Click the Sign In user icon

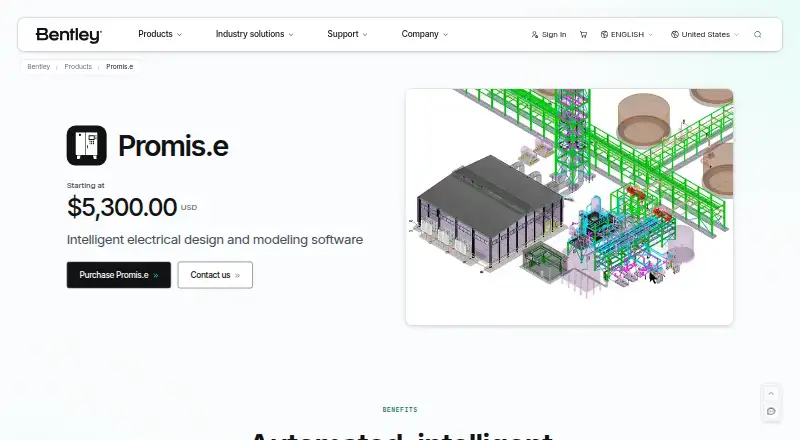(535, 35)
